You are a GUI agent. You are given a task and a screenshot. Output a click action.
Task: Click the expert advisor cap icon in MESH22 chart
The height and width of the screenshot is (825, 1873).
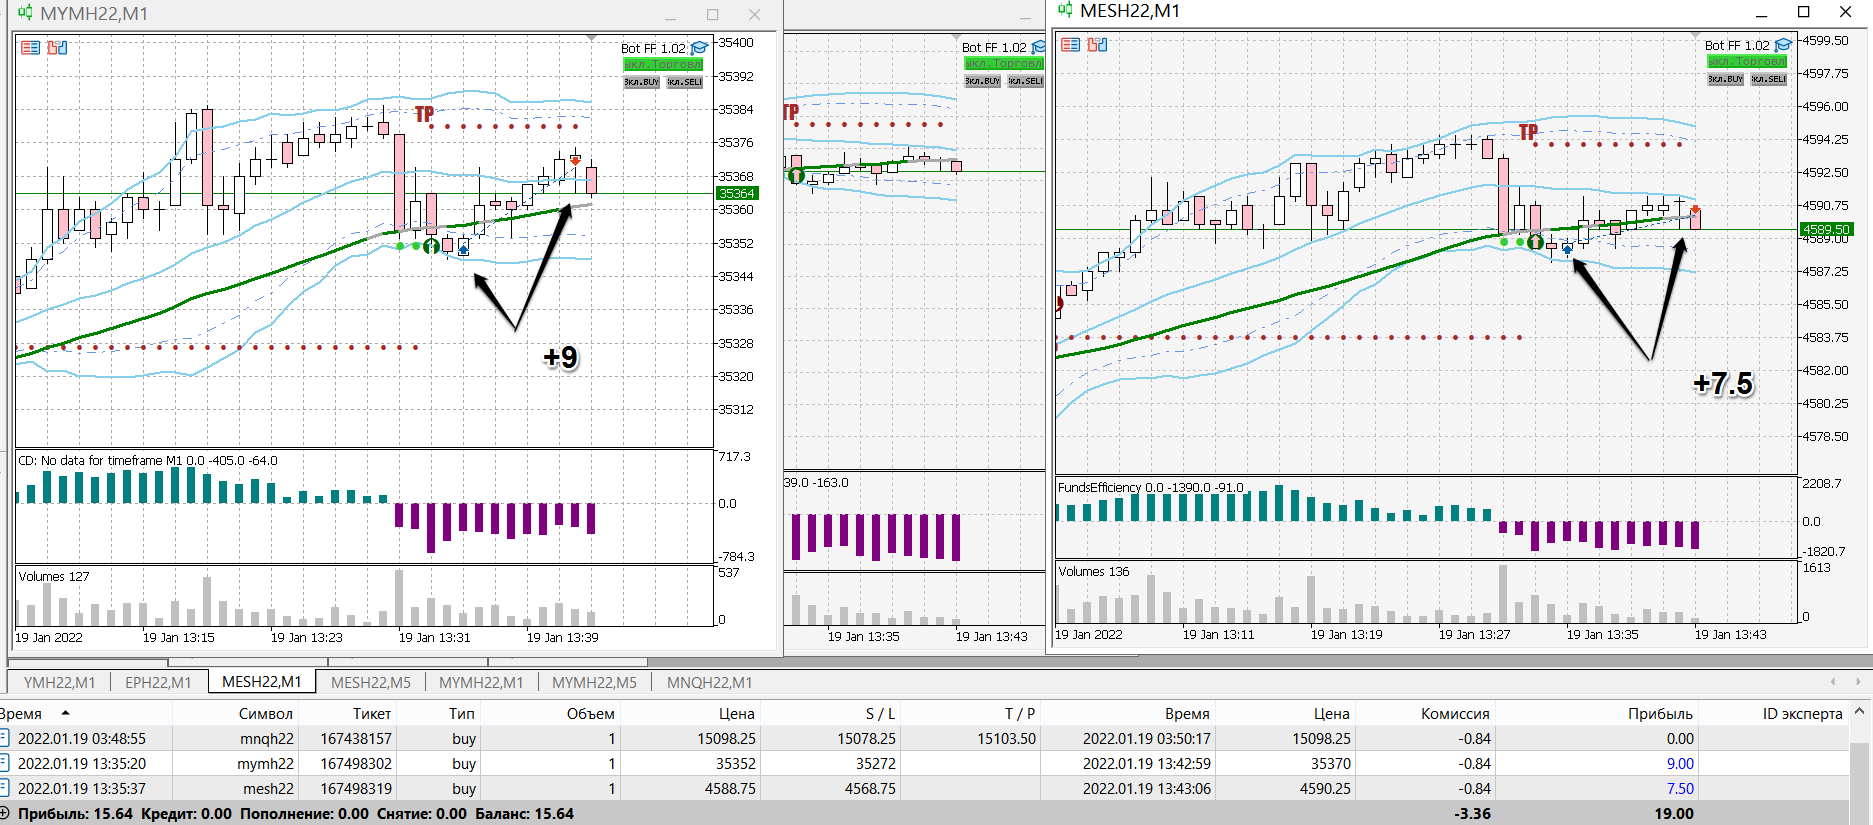(1783, 45)
